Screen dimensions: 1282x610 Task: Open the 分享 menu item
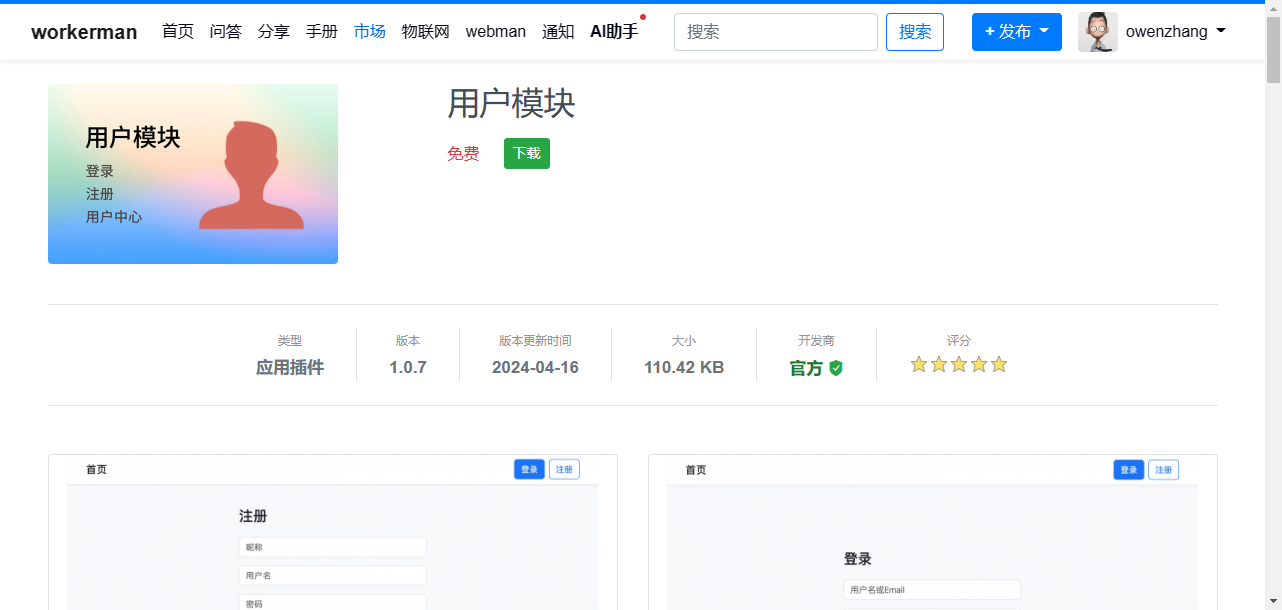[x=274, y=32]
